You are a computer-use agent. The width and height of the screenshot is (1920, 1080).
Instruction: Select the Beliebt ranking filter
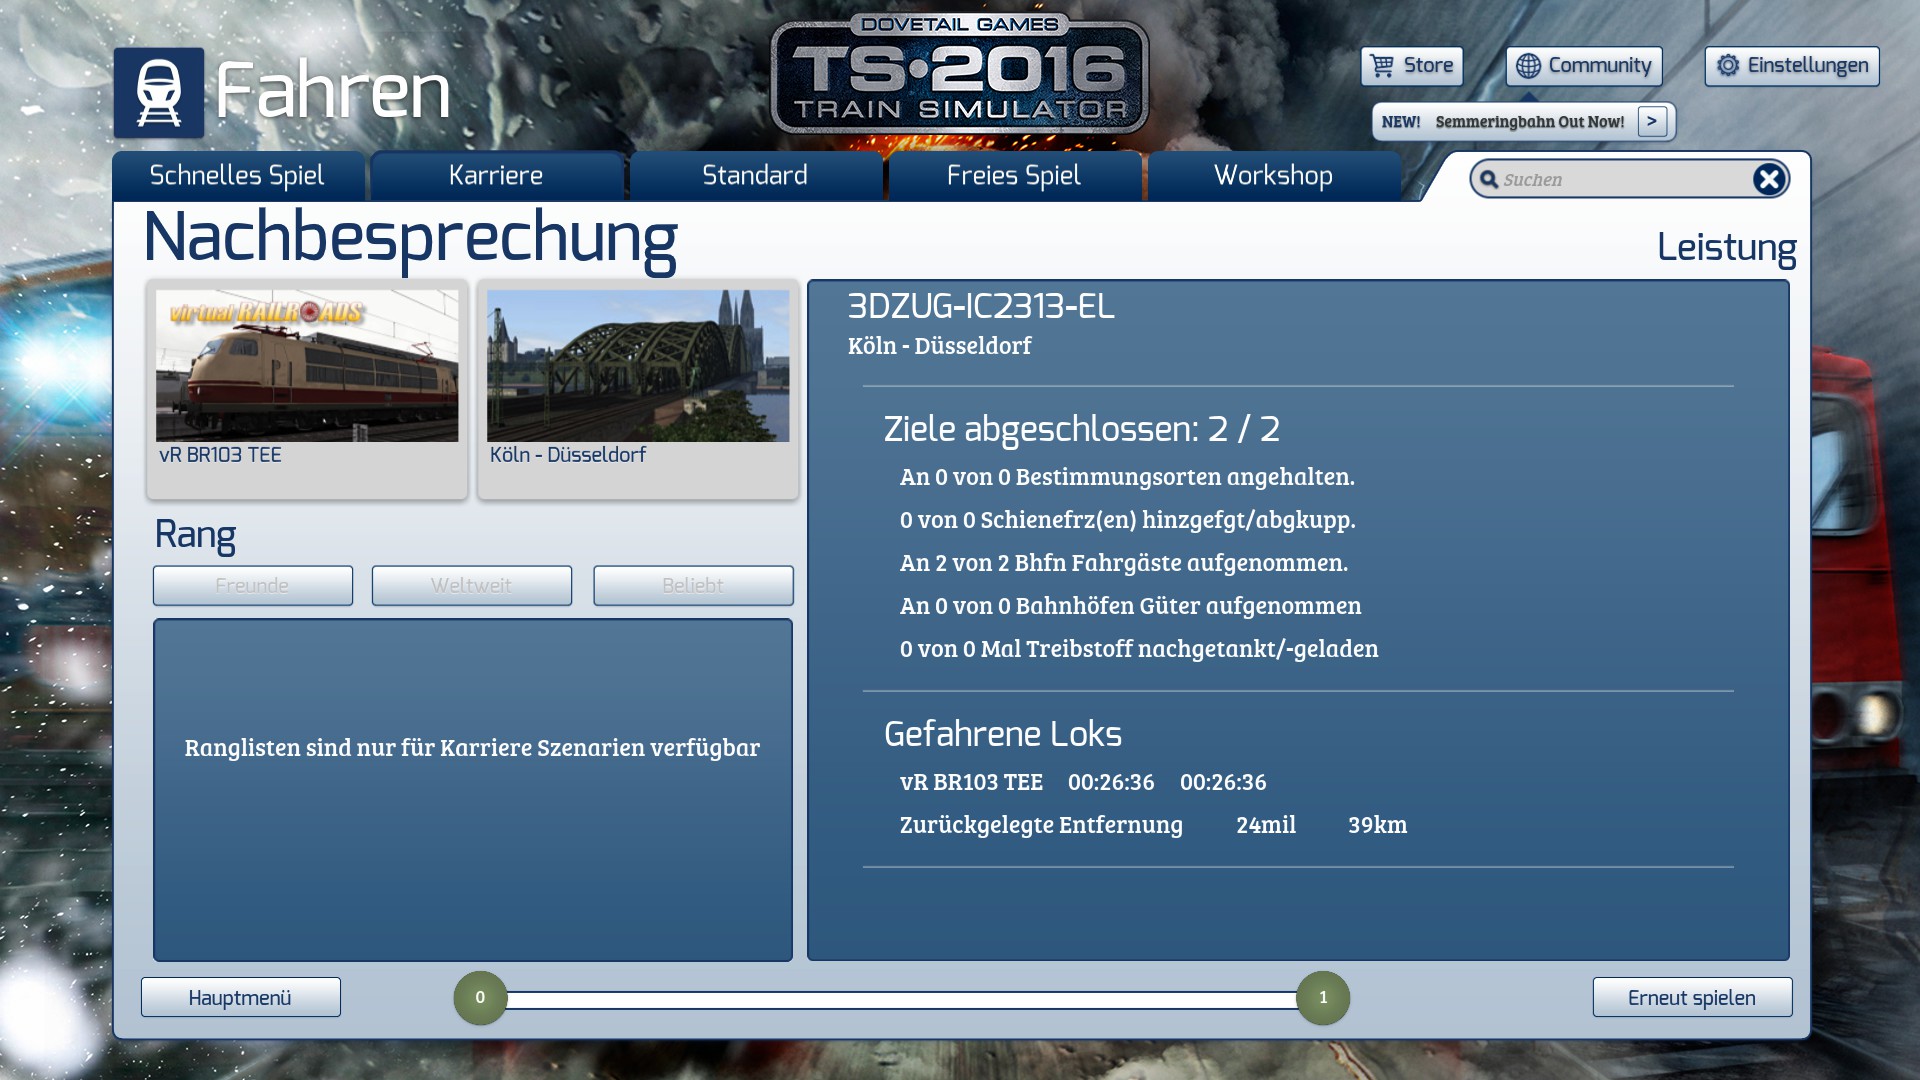point(692,585)
